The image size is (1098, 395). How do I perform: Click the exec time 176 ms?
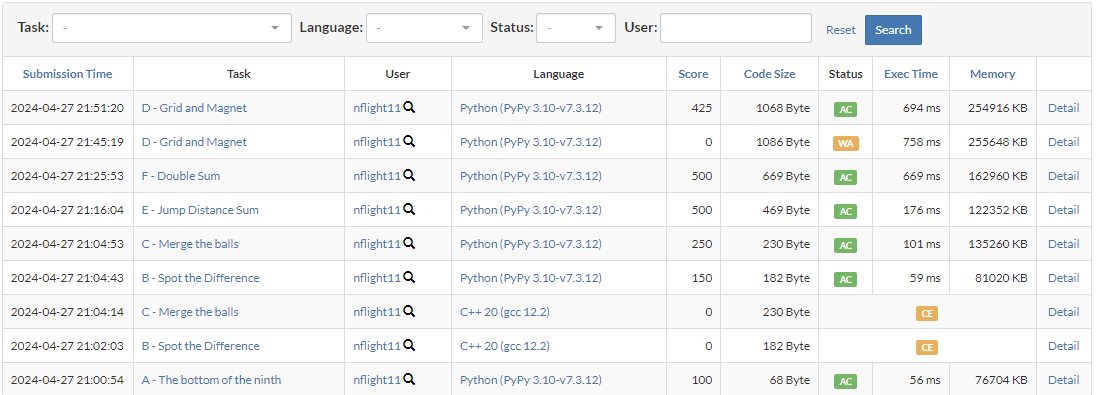(922, 209)
